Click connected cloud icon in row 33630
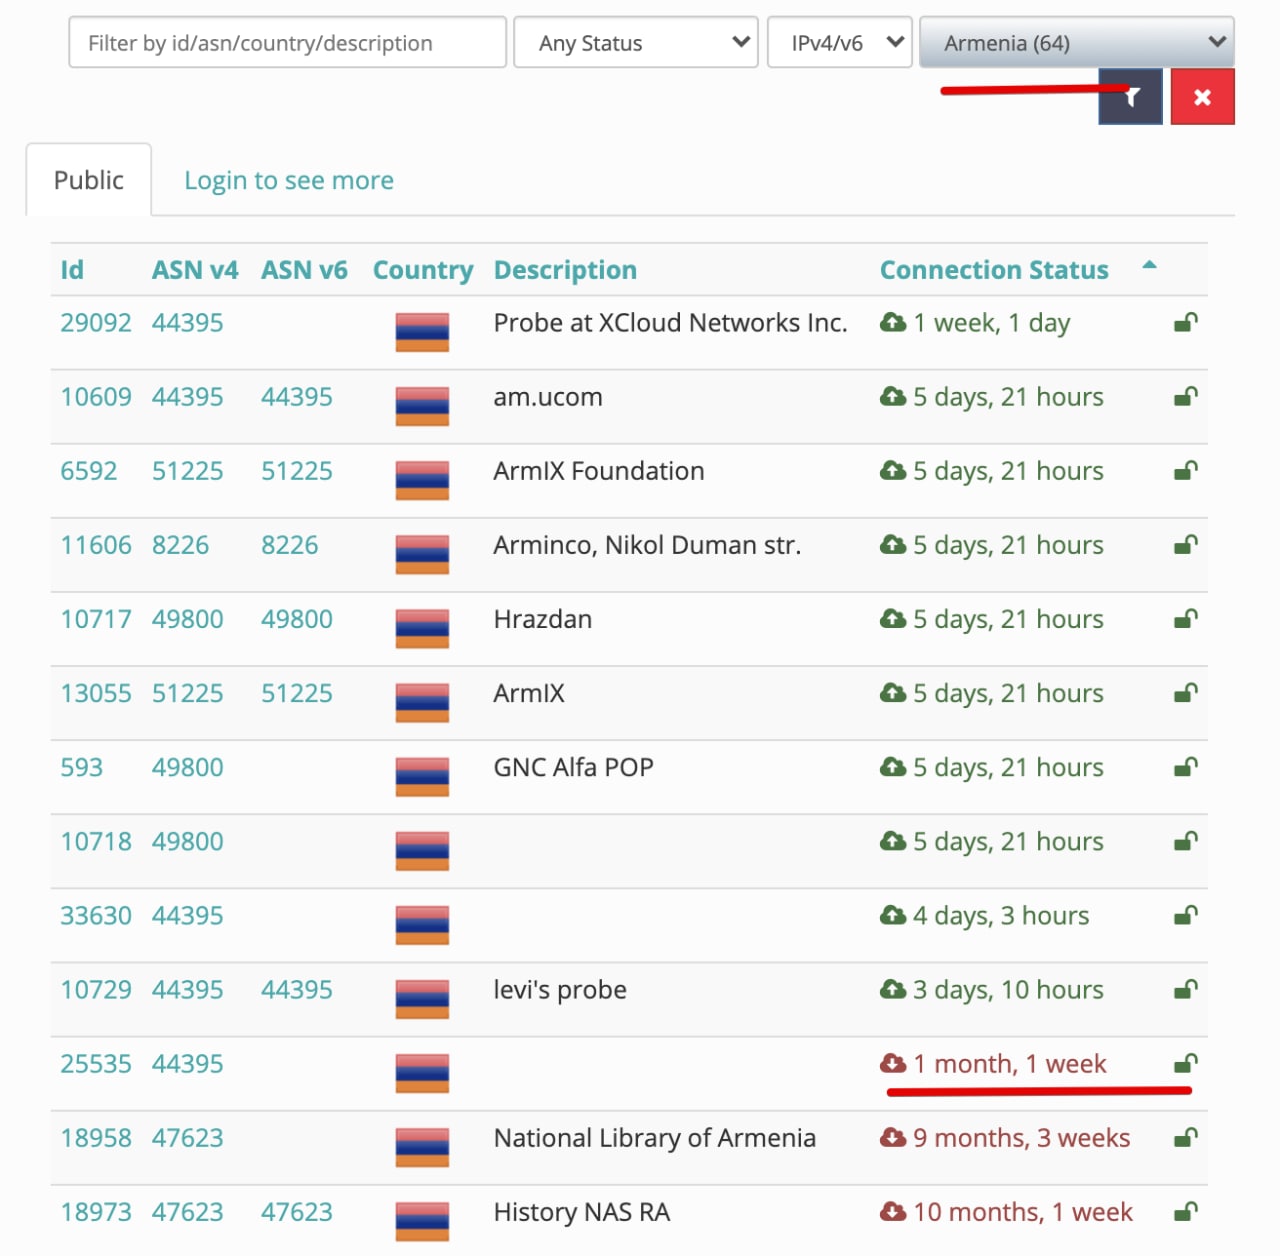 pyautogui.click(x=893, y=914)
